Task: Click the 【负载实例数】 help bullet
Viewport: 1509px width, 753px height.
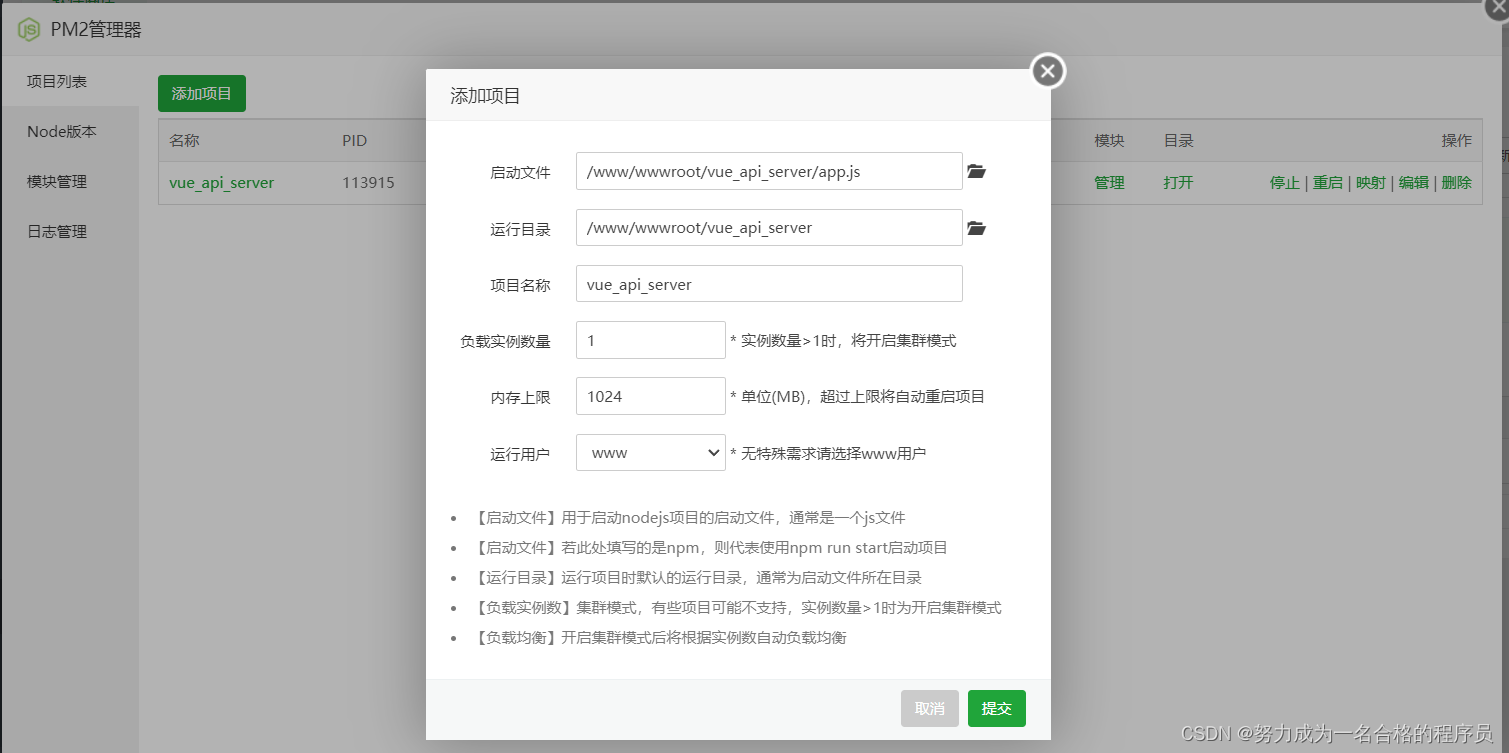Action: click(x=737, y=607)
